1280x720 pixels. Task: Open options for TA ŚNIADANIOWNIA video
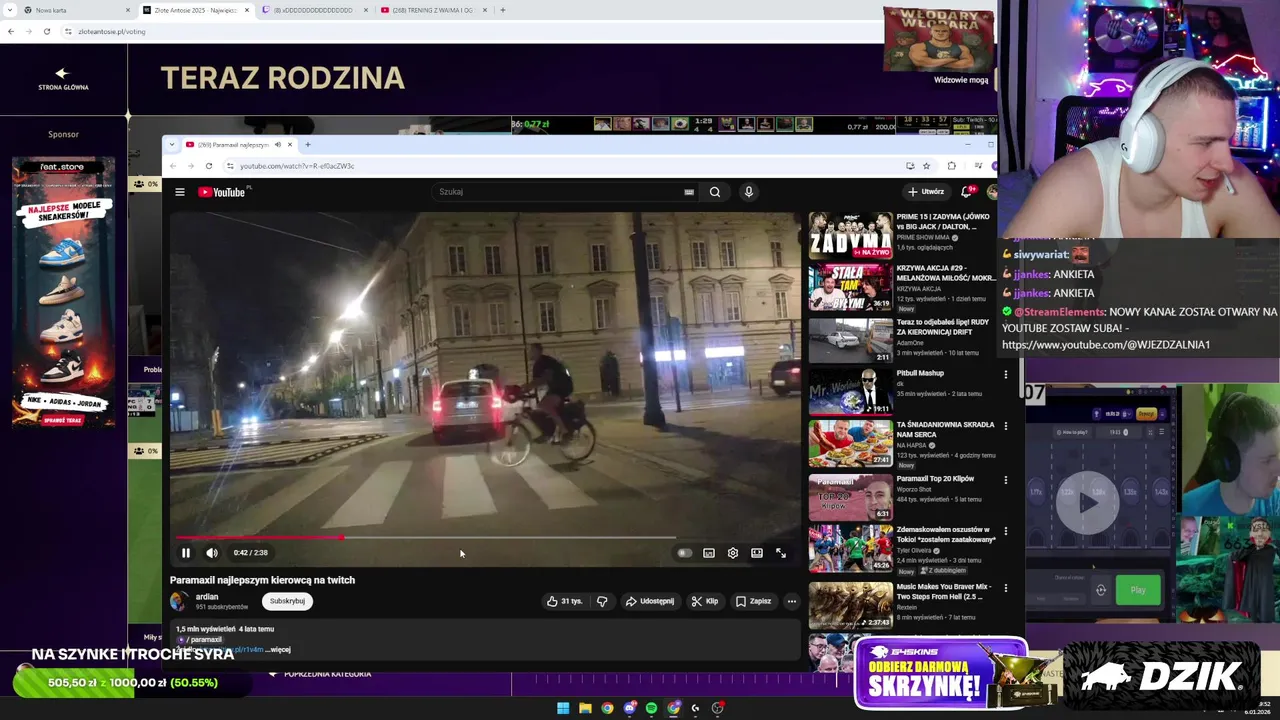click(x=1006, y=426)
